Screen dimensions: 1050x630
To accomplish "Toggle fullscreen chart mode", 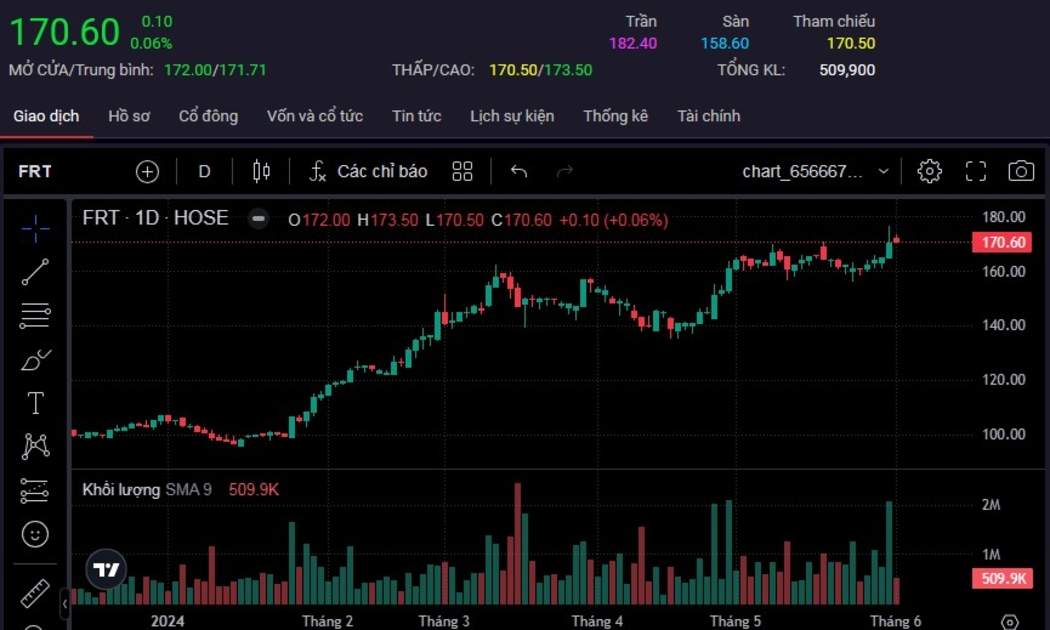I will pyautogui.click(x=975, y=171).
